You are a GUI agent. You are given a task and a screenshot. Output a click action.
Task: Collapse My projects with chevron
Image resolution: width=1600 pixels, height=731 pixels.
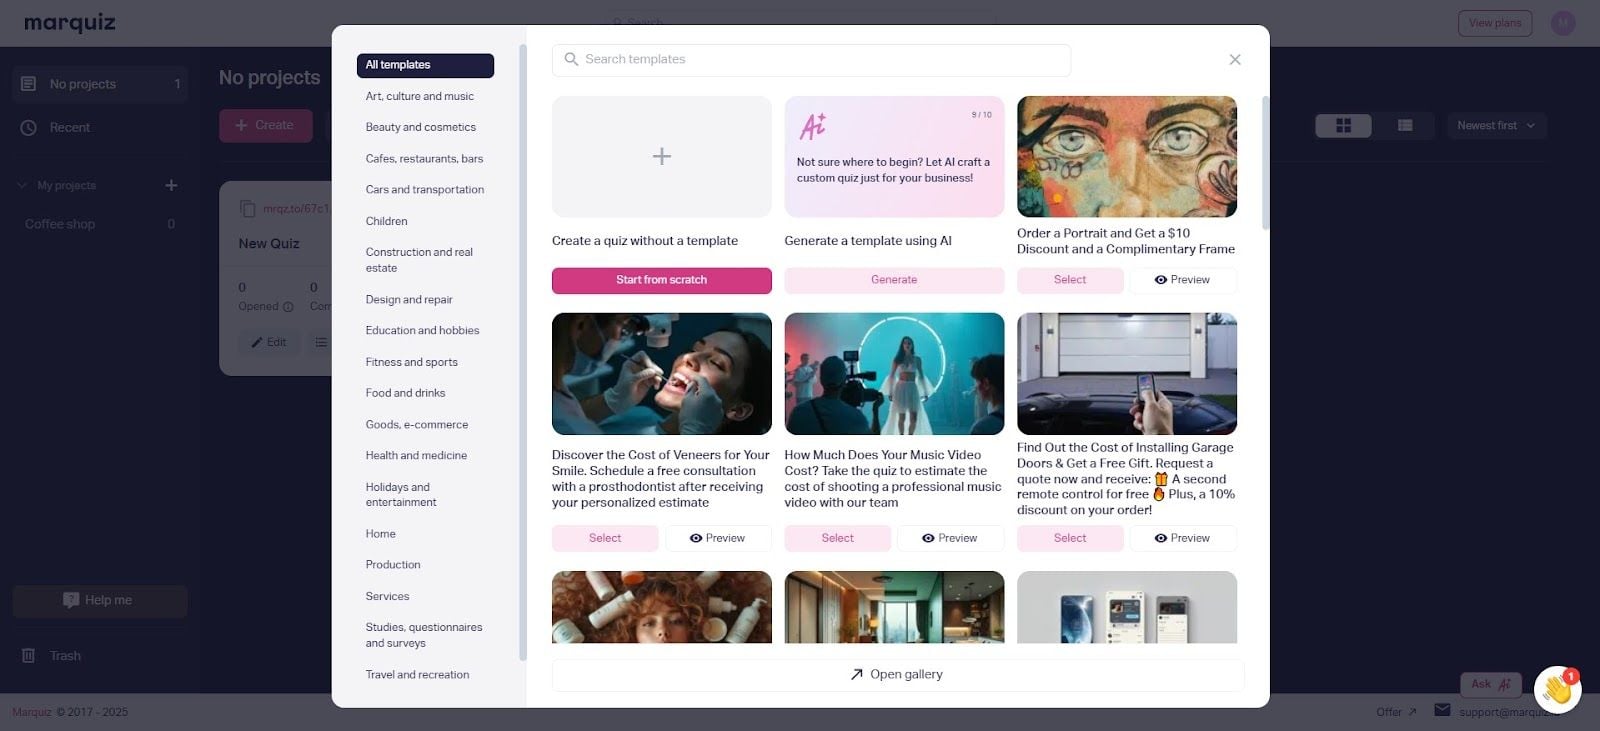(22, 185)
